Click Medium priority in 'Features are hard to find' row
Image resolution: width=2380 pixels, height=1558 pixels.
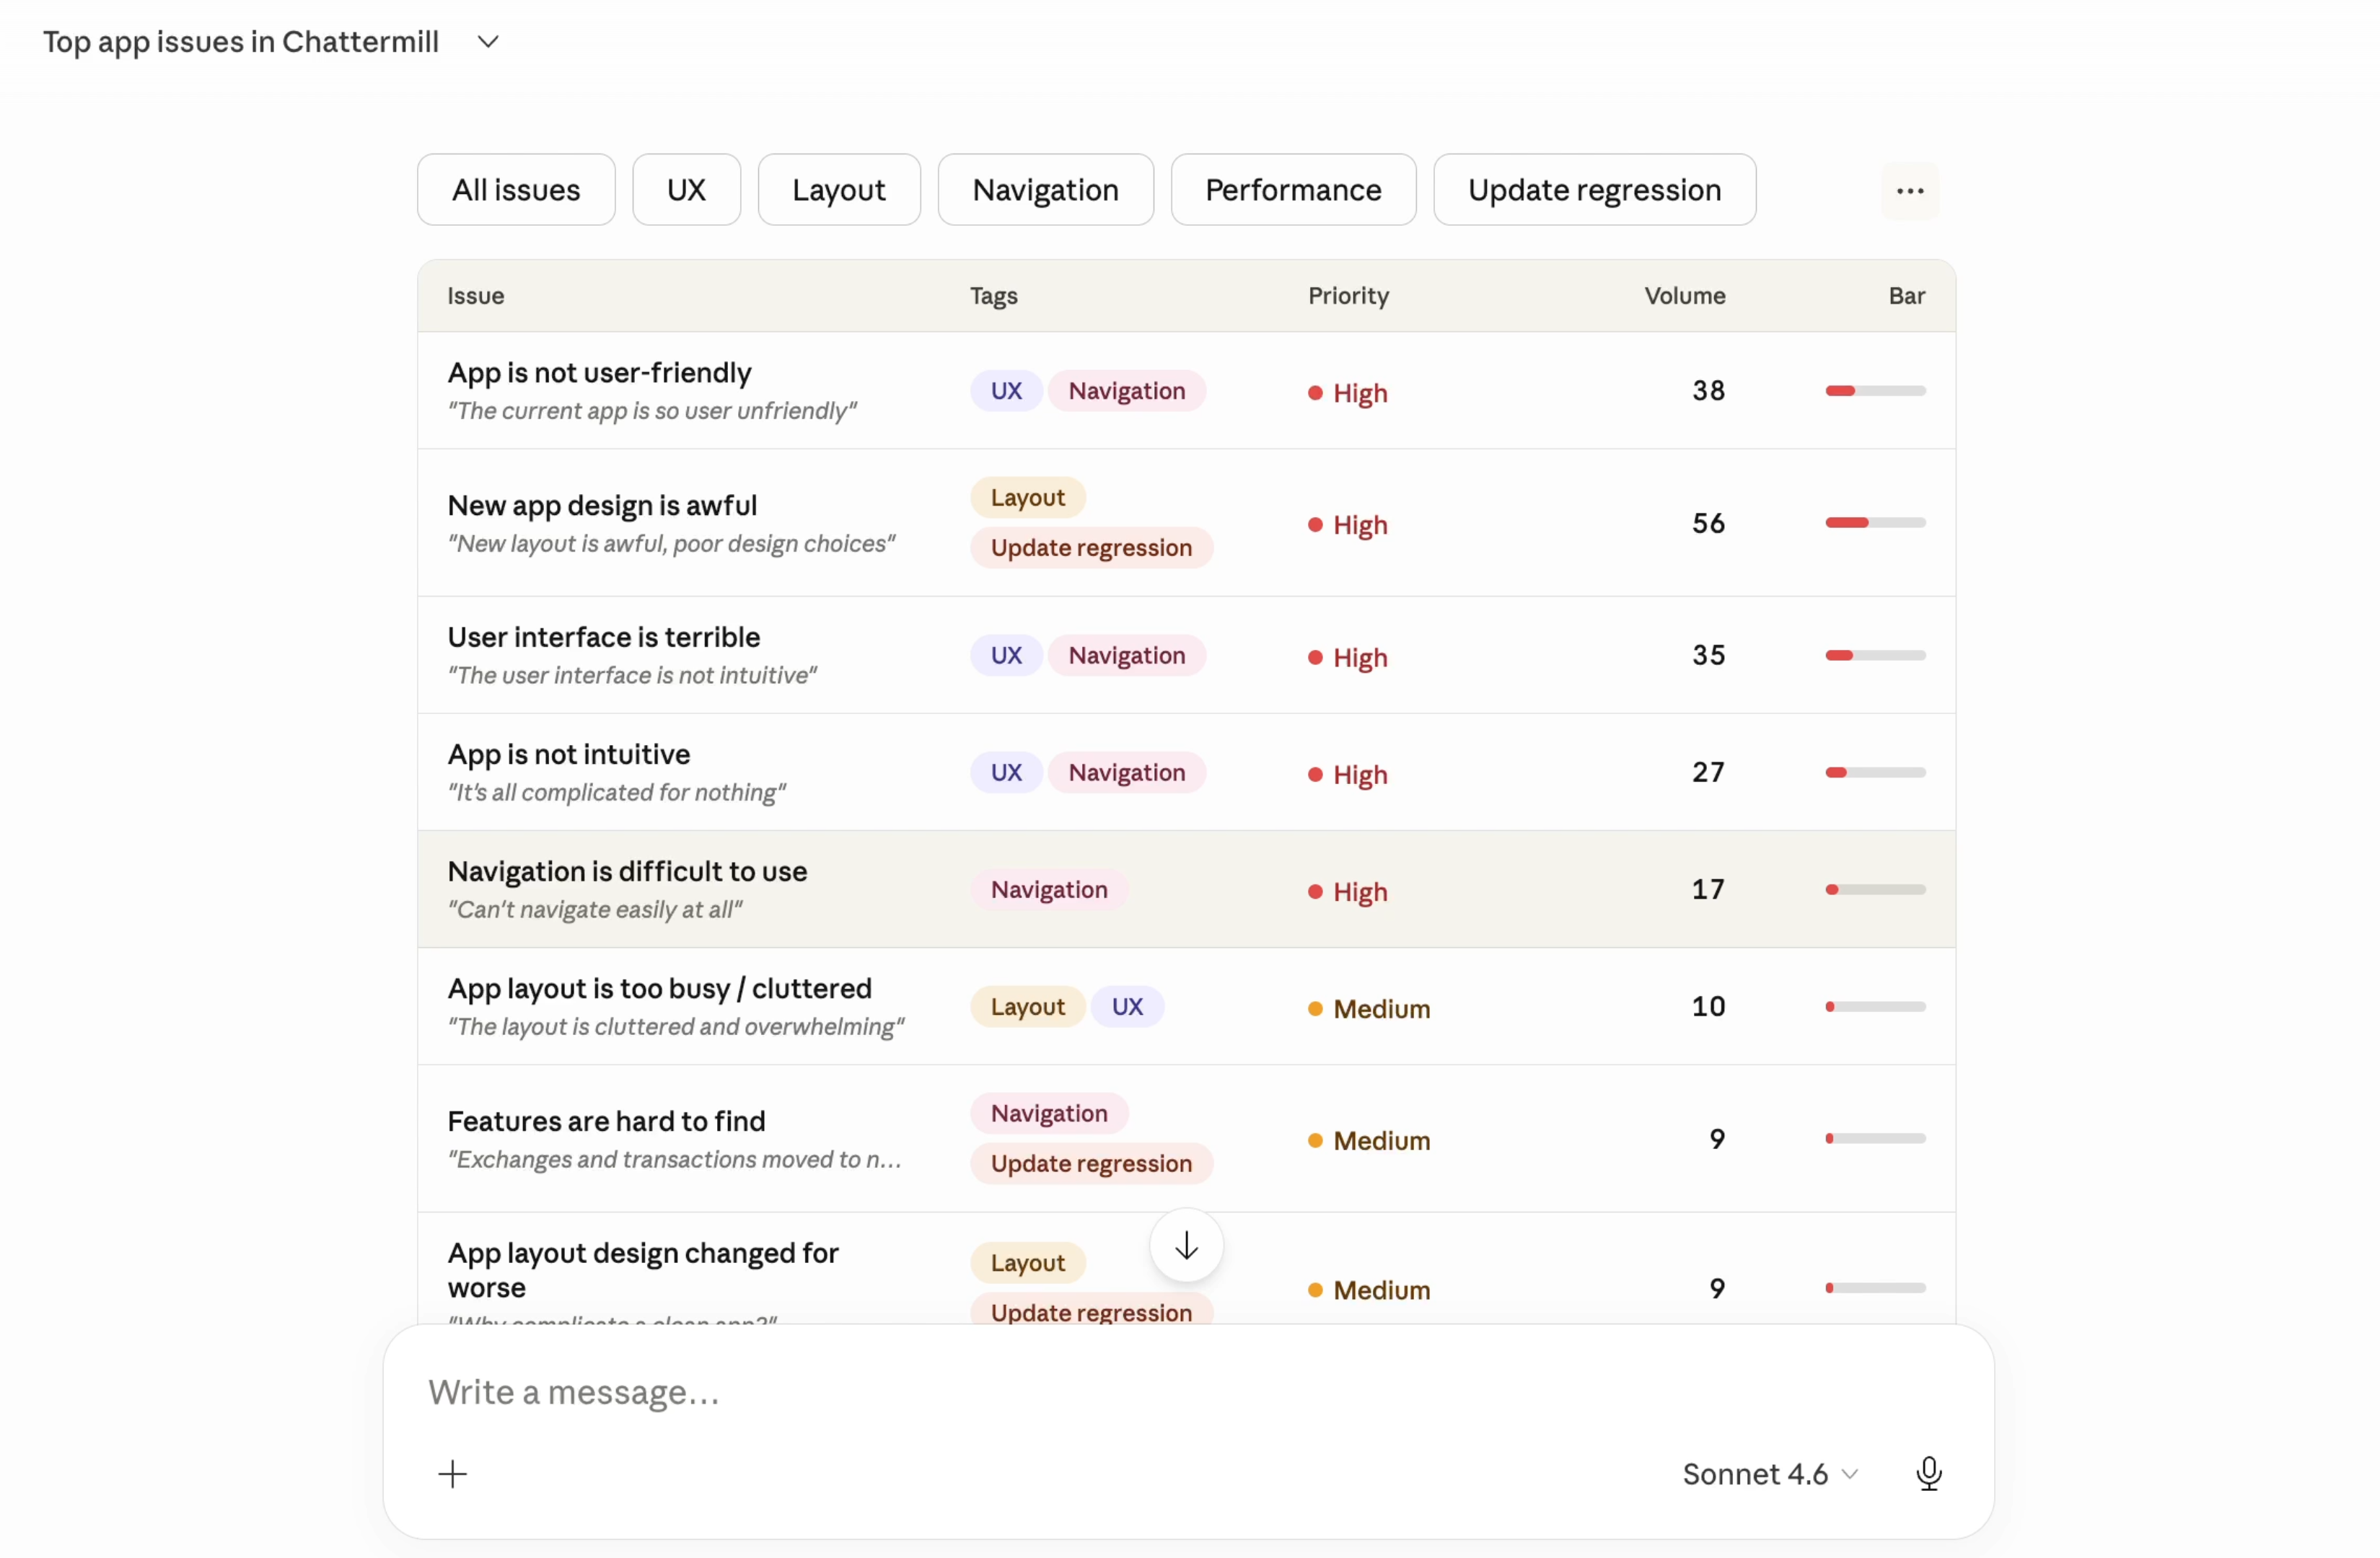[x=1369, y=1141]
